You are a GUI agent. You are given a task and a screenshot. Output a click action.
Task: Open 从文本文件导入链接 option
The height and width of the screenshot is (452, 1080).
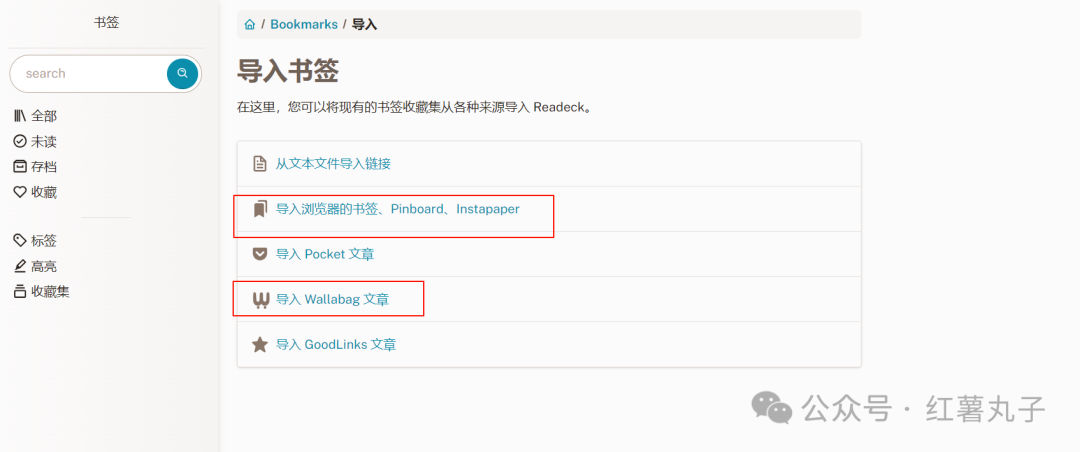click(333, 164)
